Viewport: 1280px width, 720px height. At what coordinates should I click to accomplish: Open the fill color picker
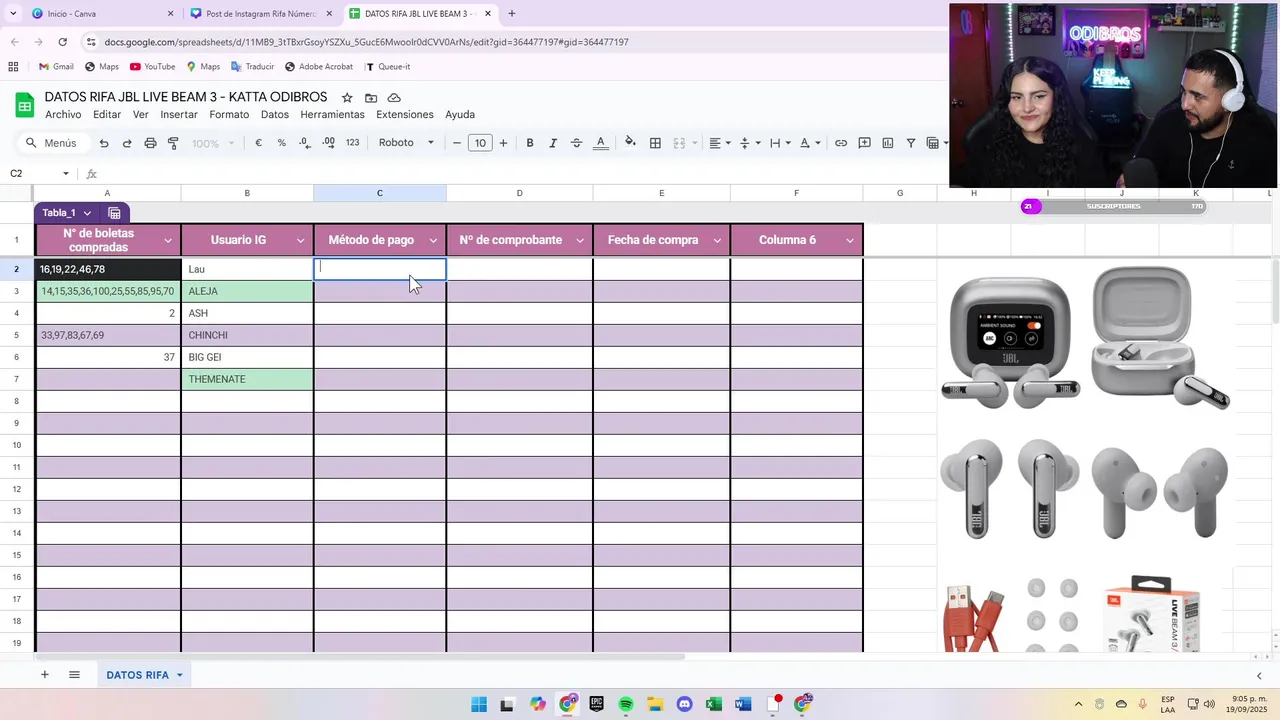click(x=630, y=142)
